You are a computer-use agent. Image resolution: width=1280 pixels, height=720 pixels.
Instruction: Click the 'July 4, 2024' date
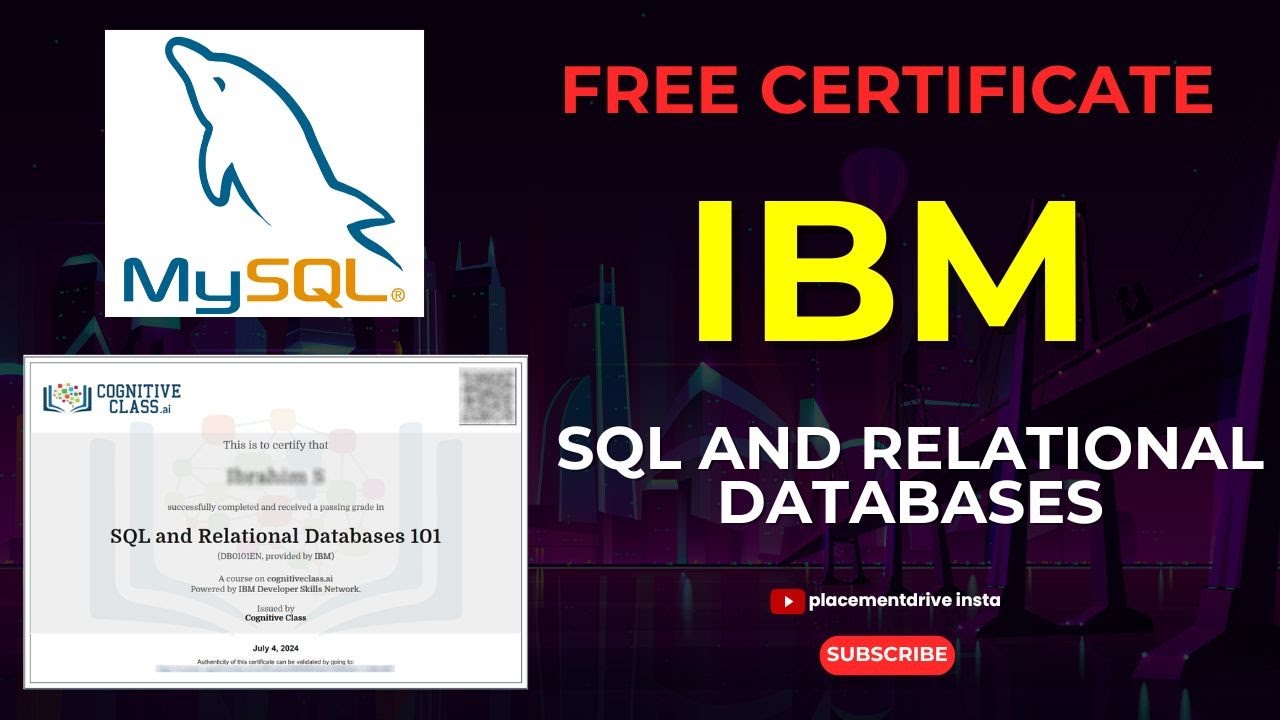coord(276,649)
